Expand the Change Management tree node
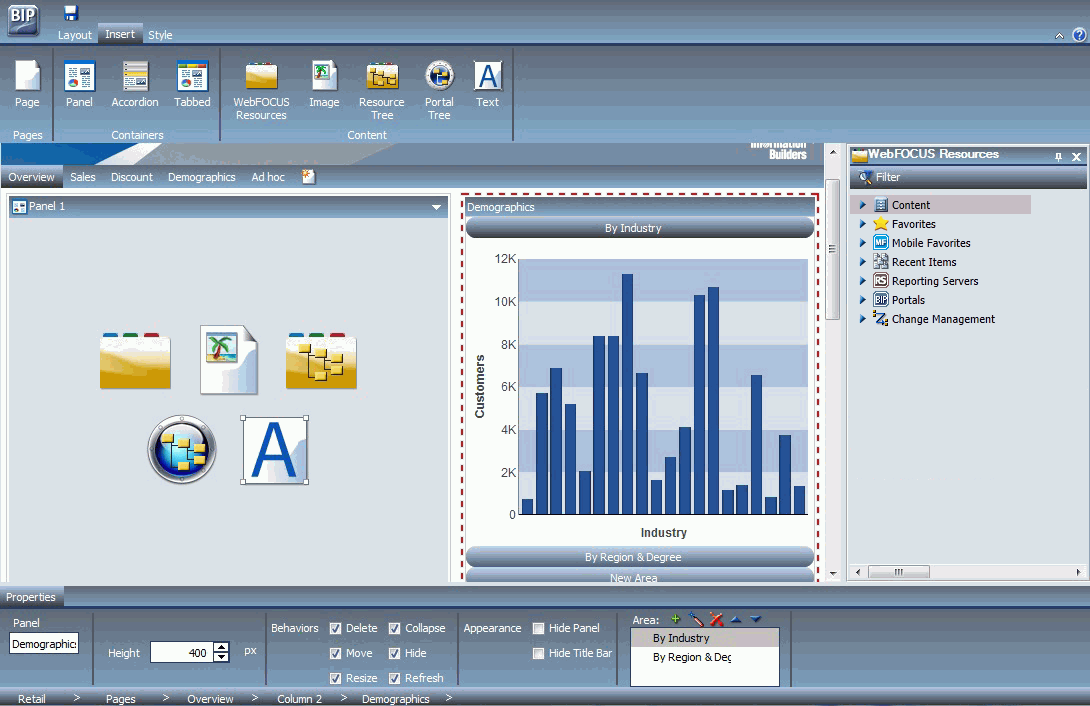1090x706 pixels. [863, 319]
